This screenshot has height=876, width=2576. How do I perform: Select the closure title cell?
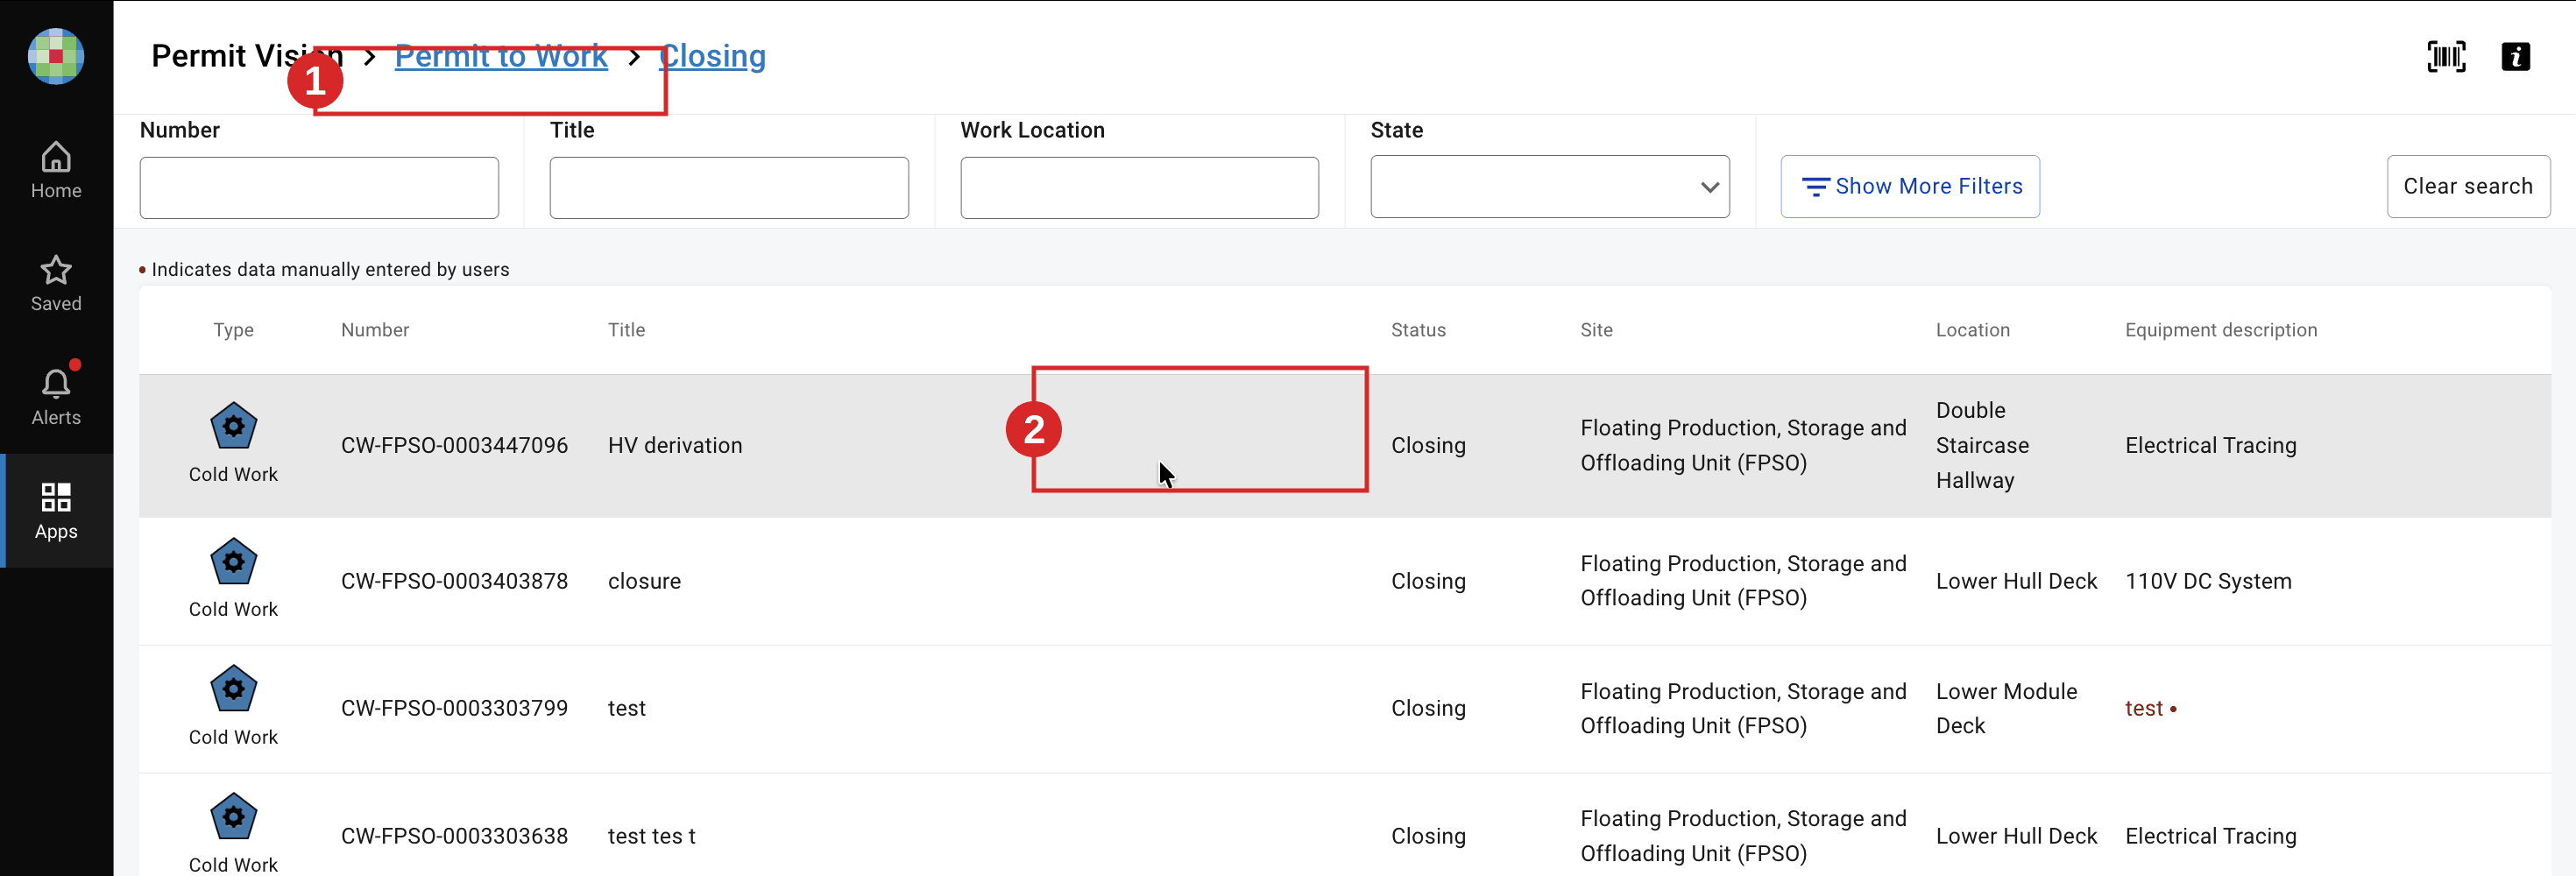[644, 582]
